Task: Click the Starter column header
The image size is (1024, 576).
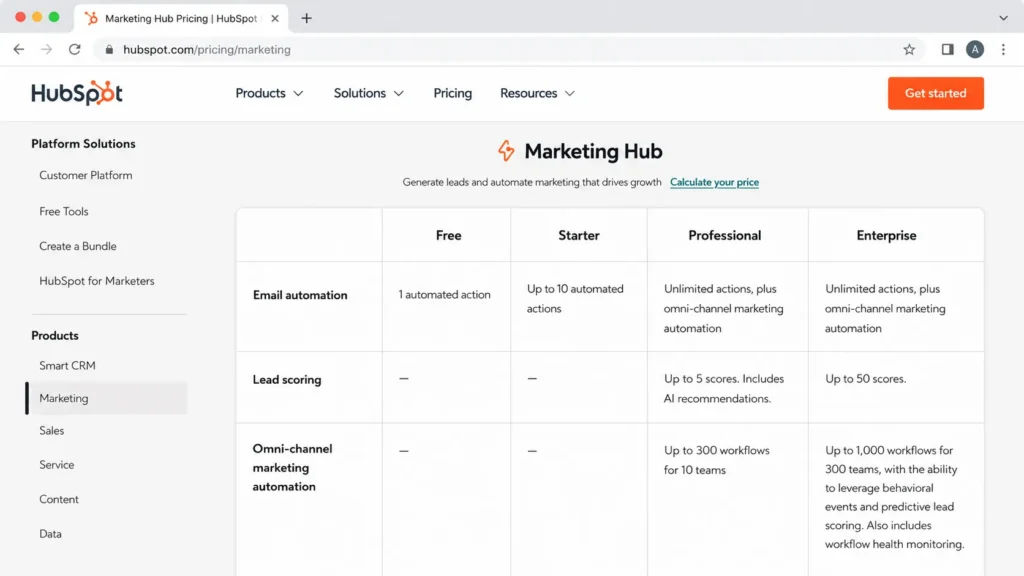Action: (579, 235)
